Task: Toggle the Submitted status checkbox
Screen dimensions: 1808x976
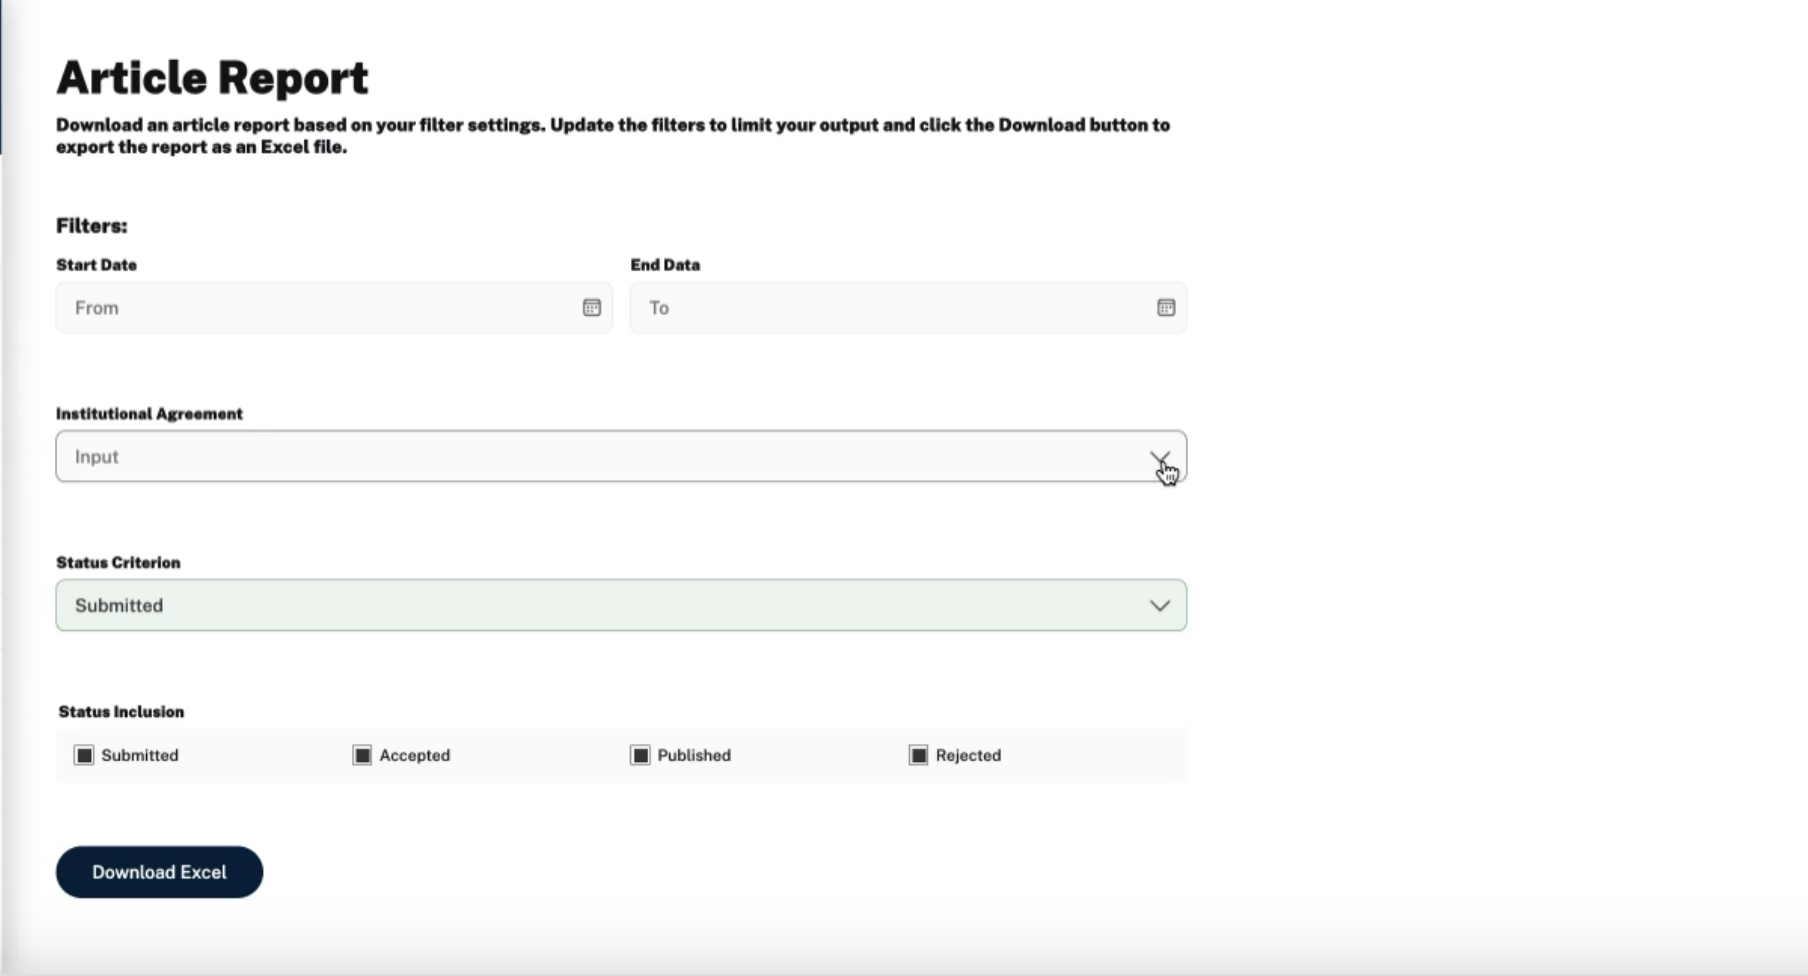Action: coord(84,756)
